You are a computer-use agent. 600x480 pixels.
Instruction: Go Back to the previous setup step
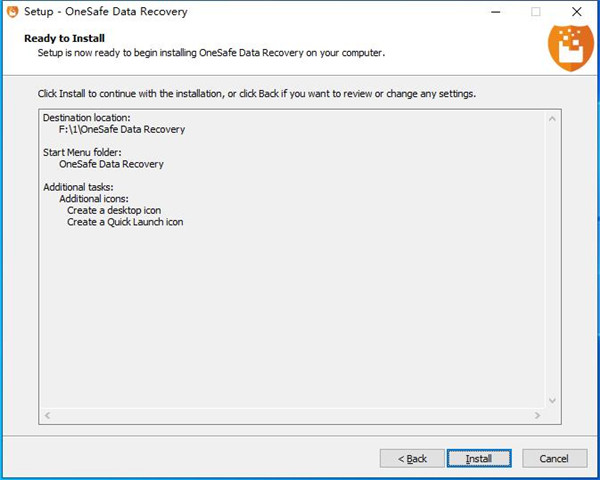pyautogui.click(x=412, y=458)
